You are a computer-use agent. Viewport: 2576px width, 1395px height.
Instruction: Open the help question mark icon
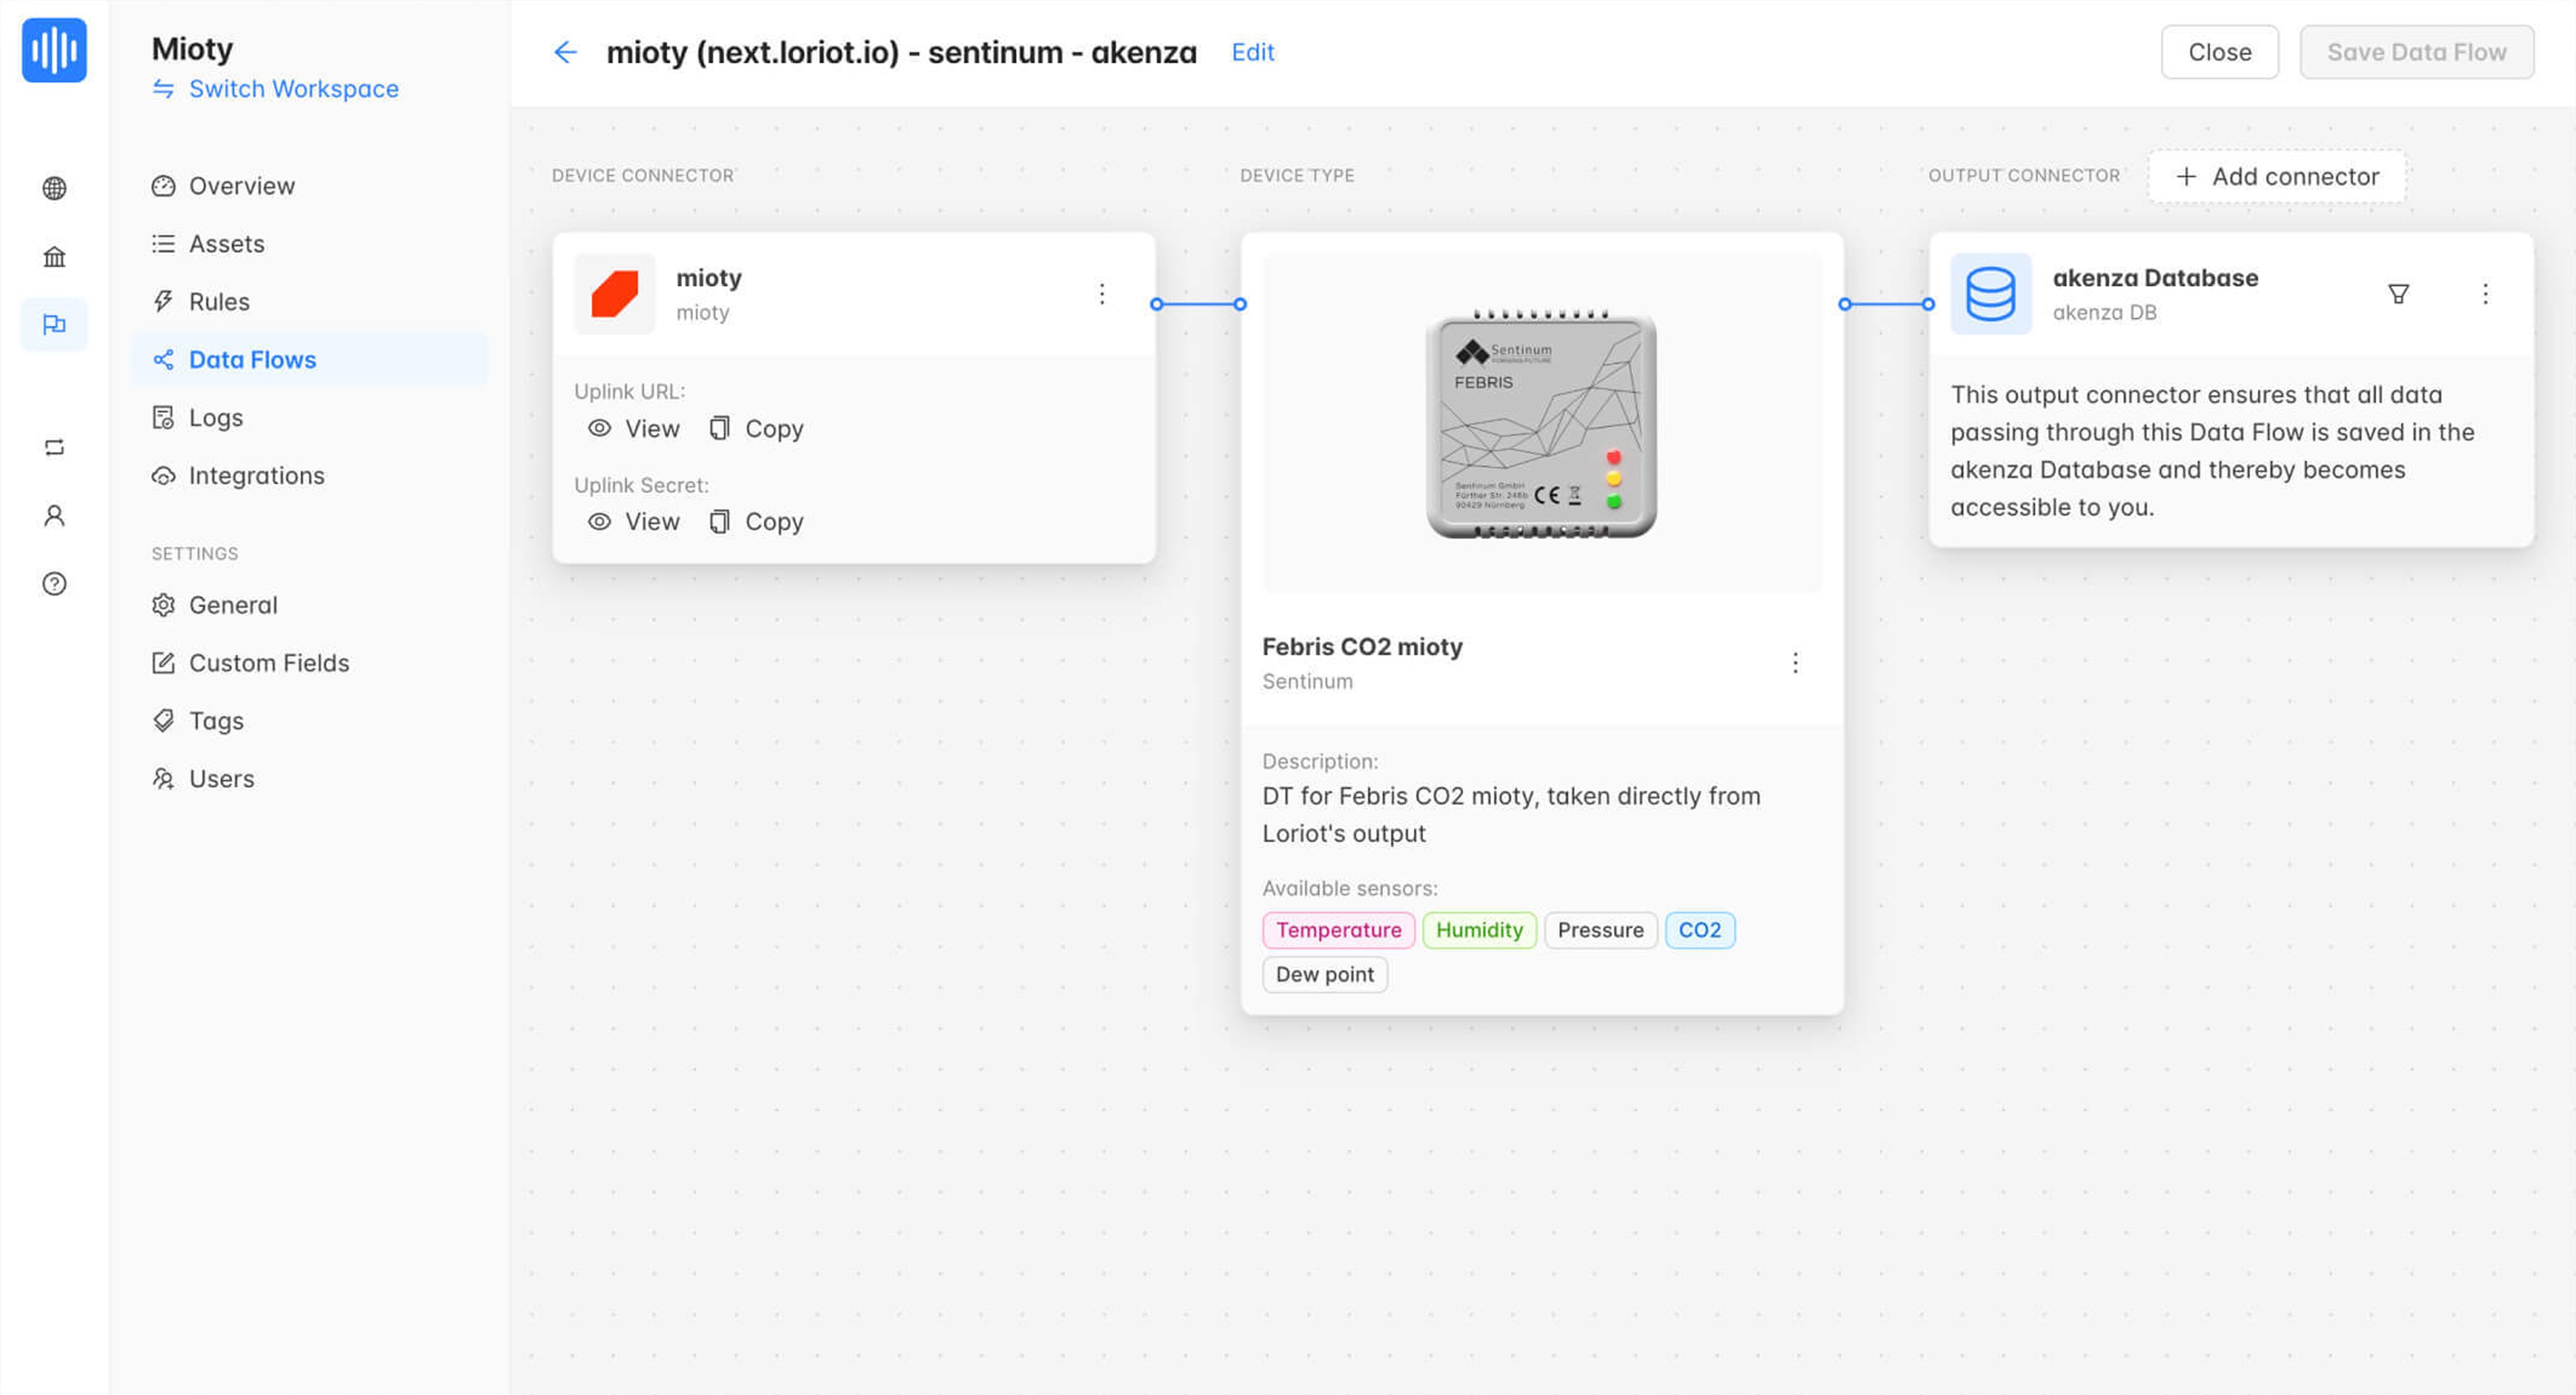(x=54, y=584)
